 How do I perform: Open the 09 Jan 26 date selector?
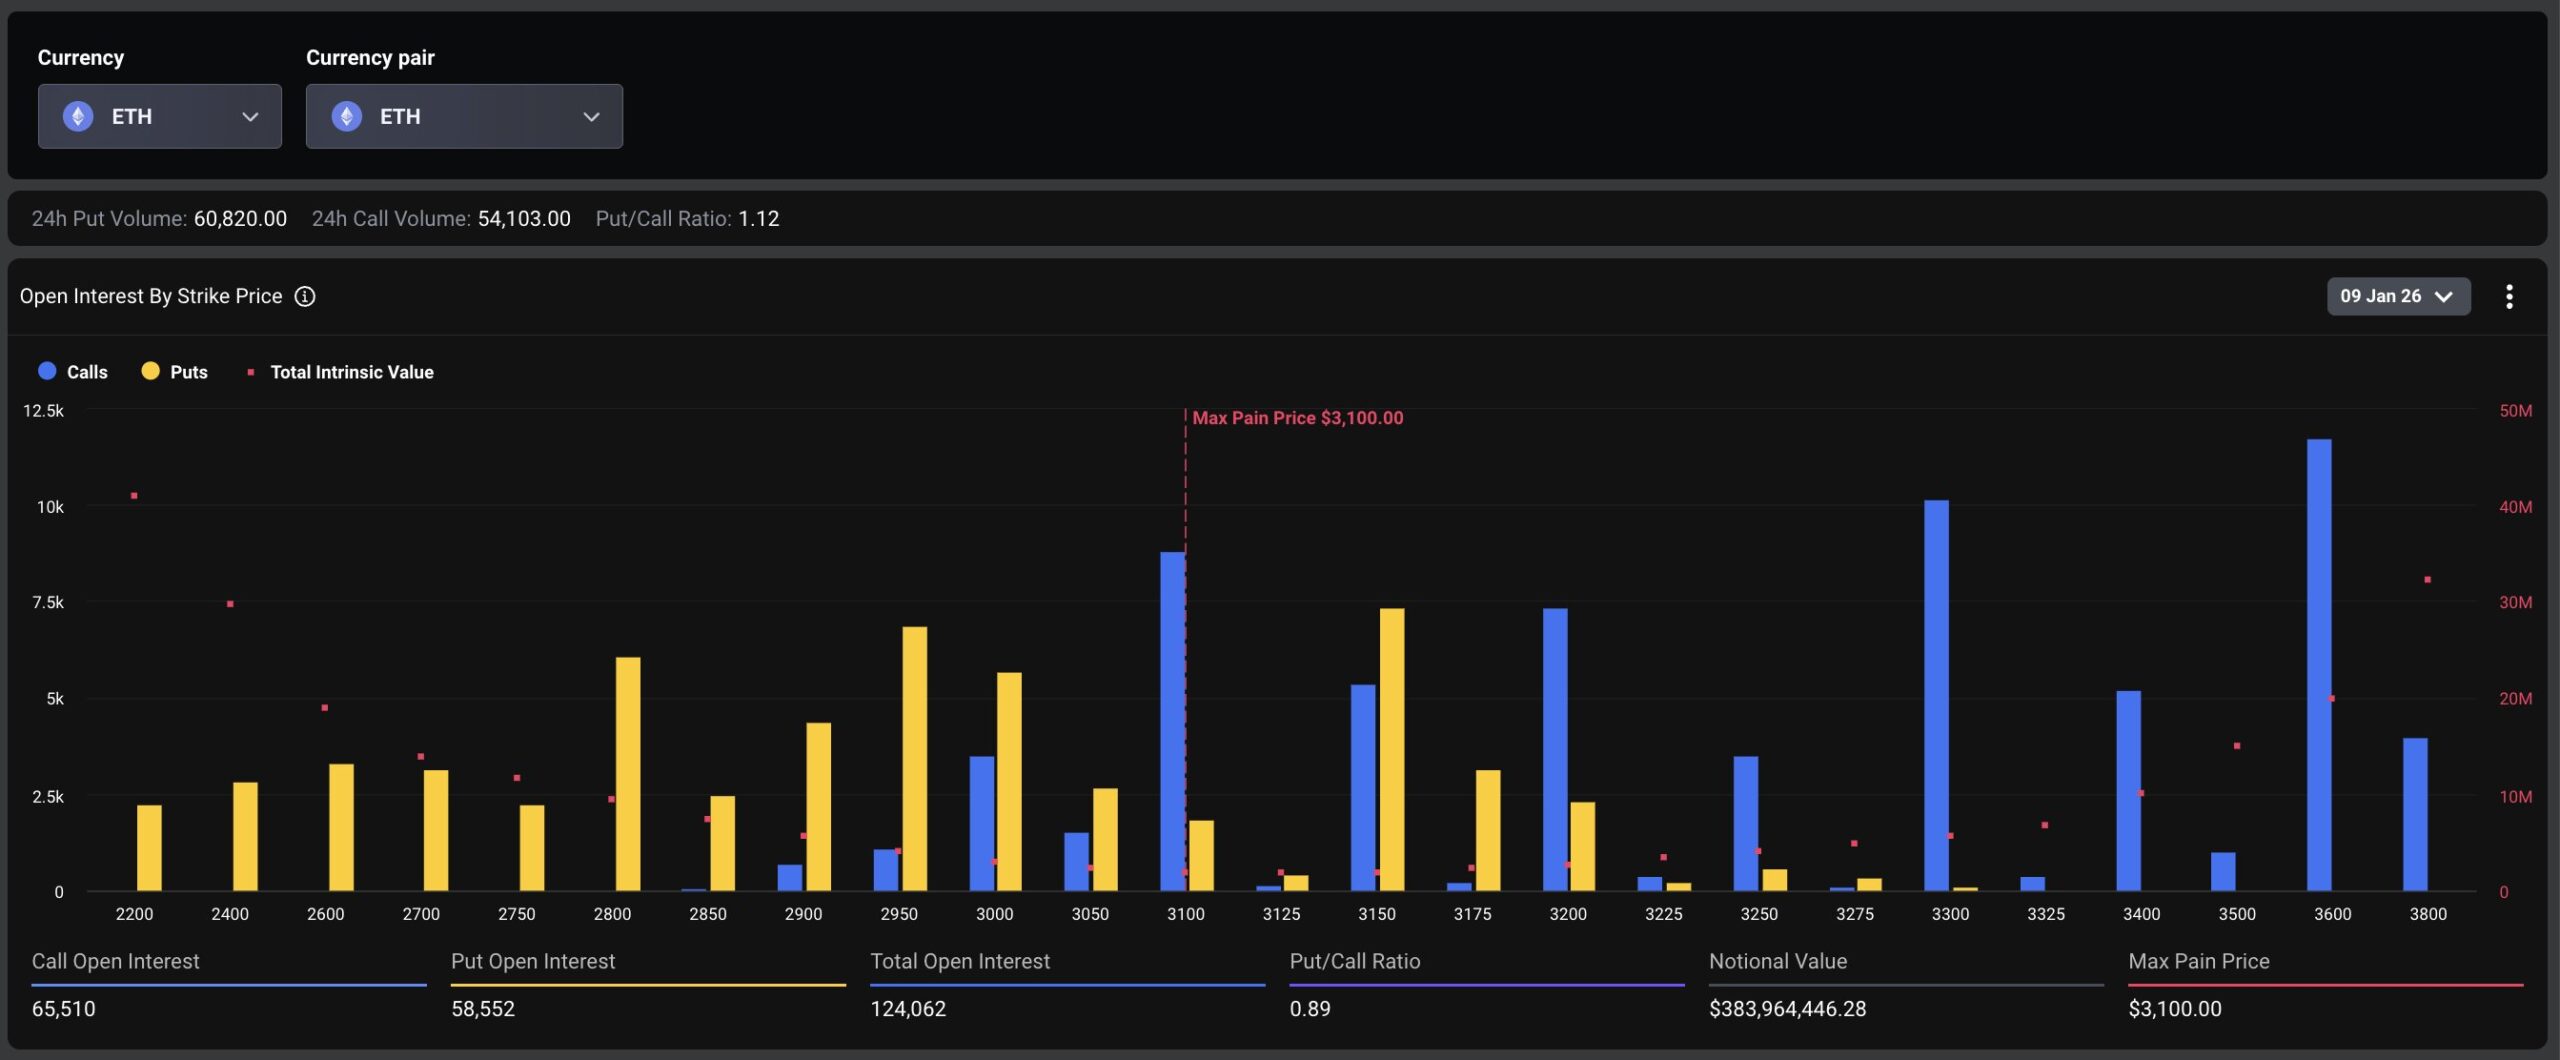[2398, 296]
